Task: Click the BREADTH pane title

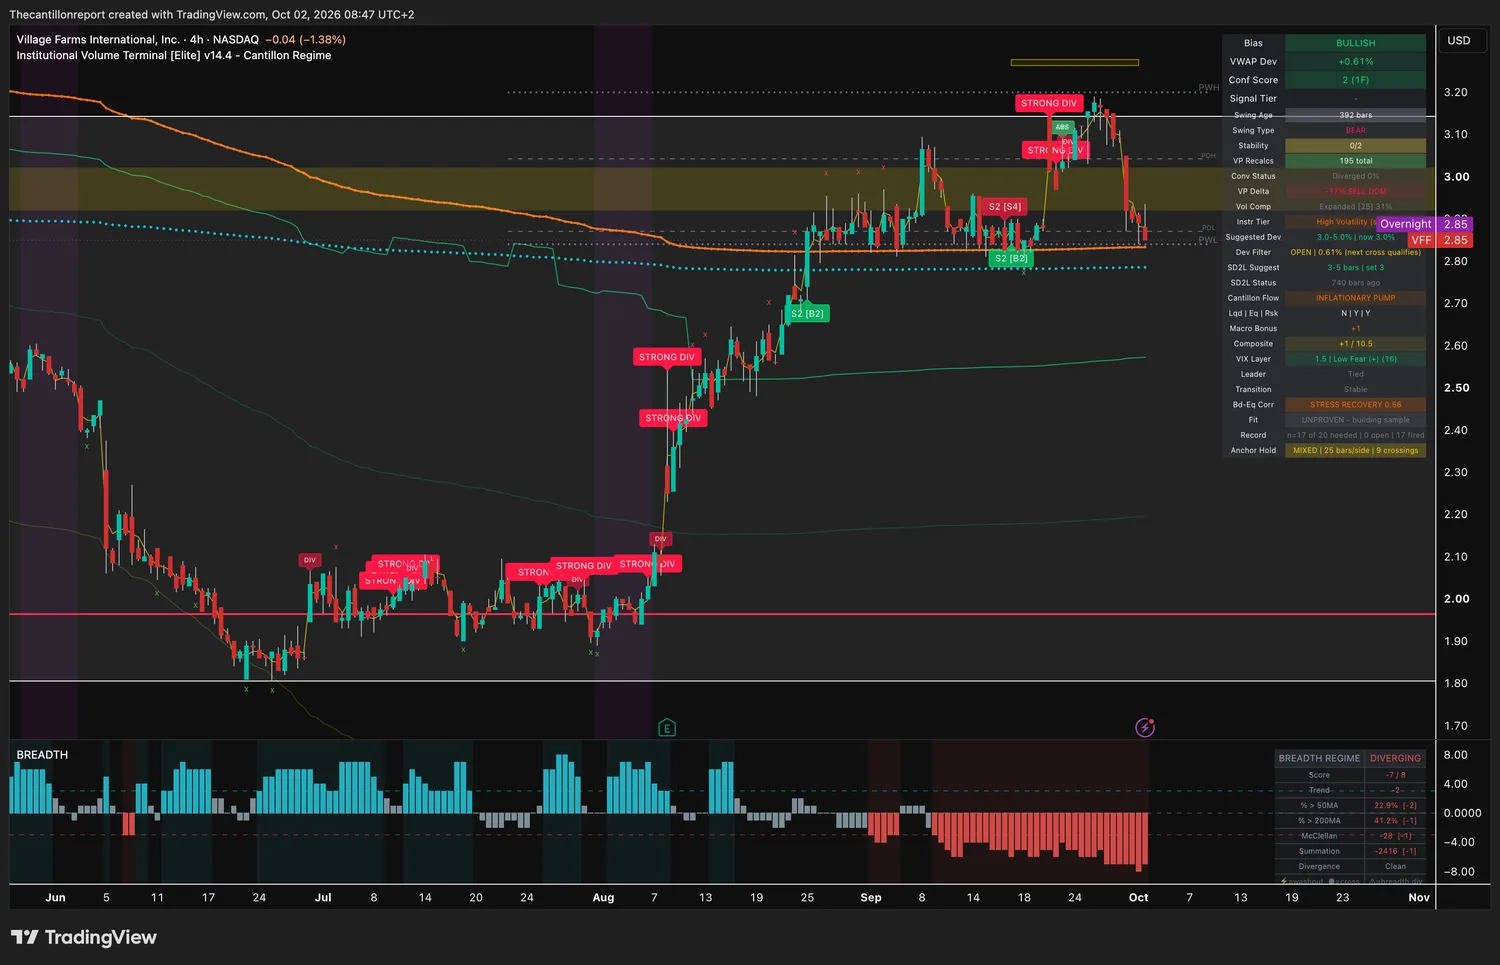Action: click(x=42, y=755)
